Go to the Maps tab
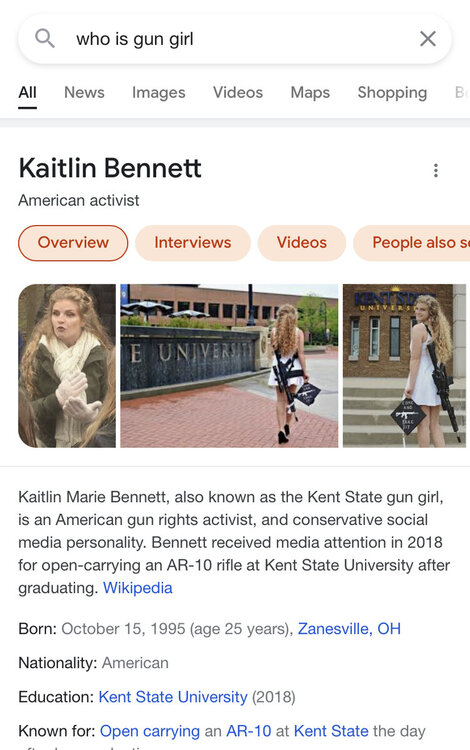Screen dimensions: 470x750 click(x=310, y=92)
